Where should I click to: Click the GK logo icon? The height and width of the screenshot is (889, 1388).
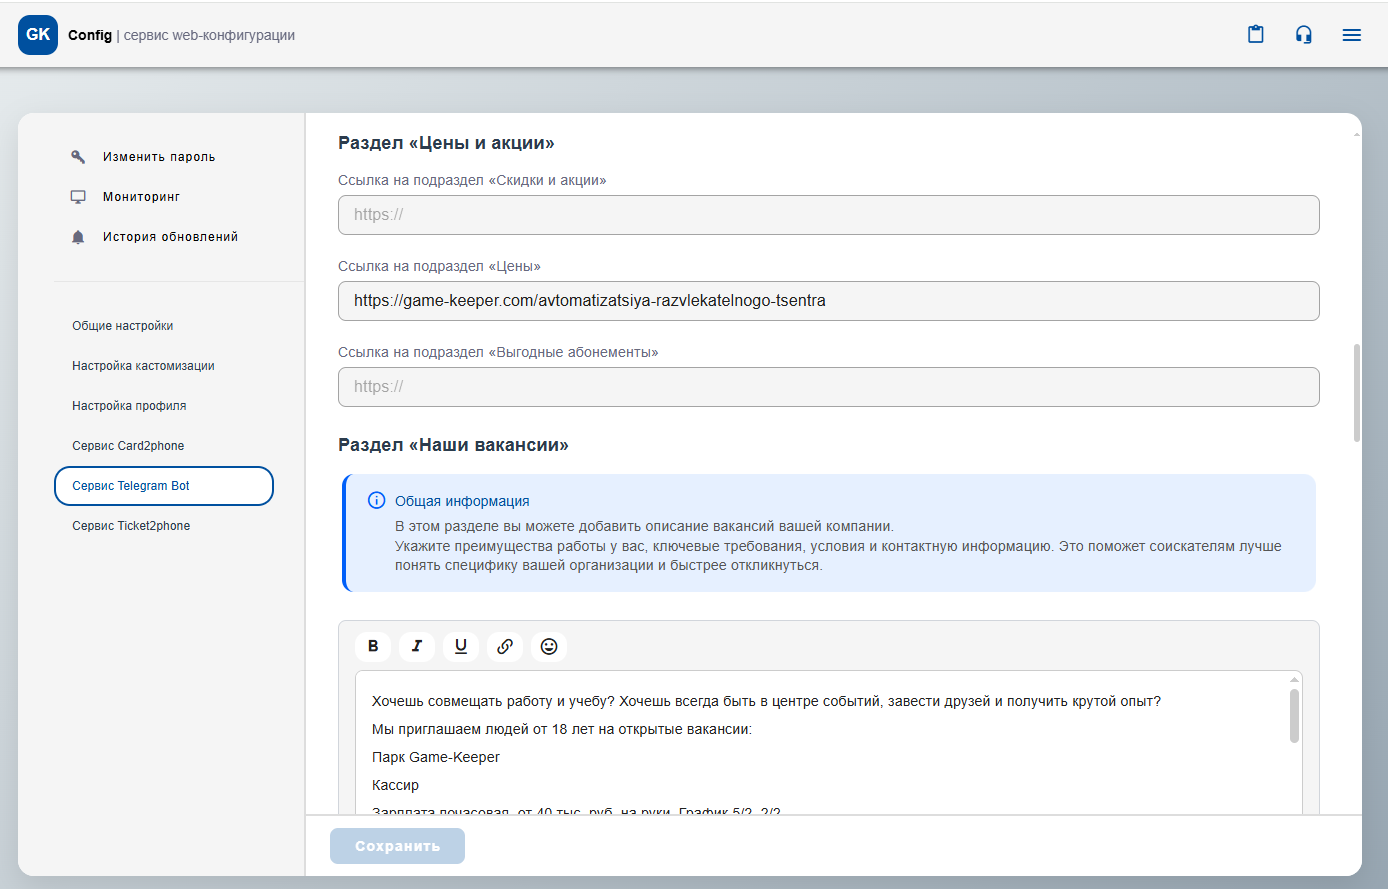point(38,35)
